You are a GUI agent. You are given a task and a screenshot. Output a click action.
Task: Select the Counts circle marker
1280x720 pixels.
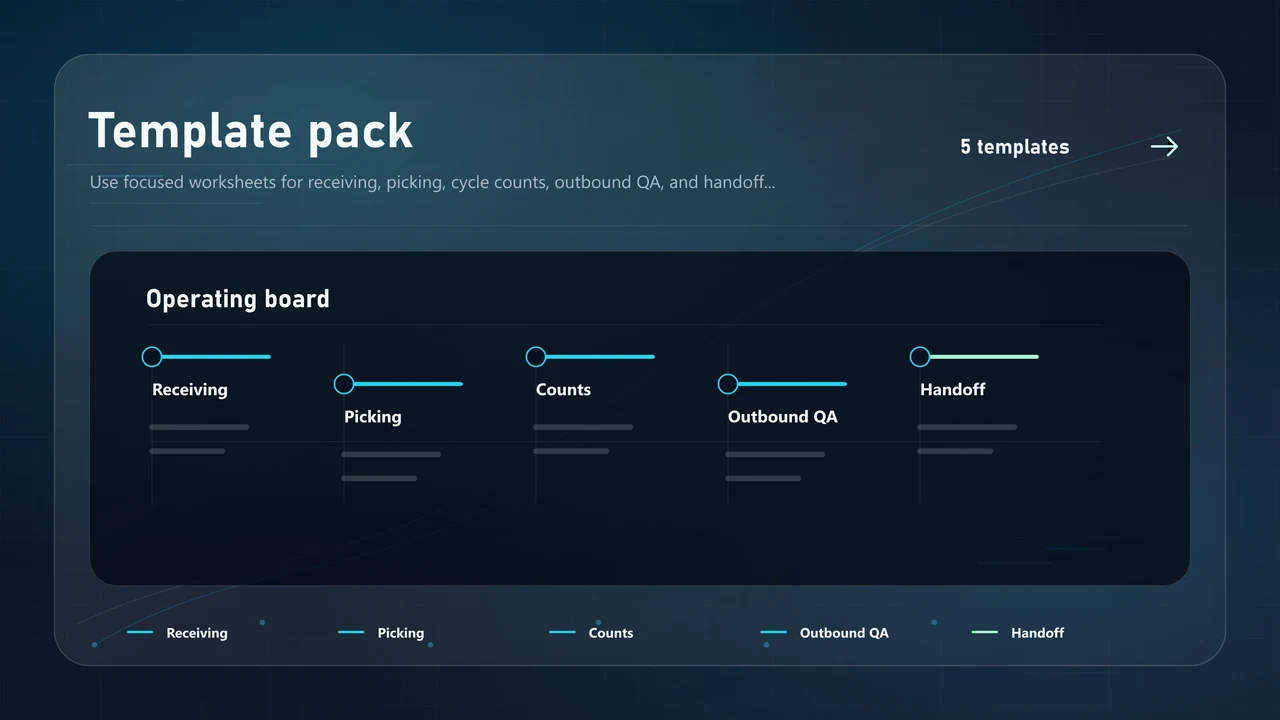[x=536, y=357]
